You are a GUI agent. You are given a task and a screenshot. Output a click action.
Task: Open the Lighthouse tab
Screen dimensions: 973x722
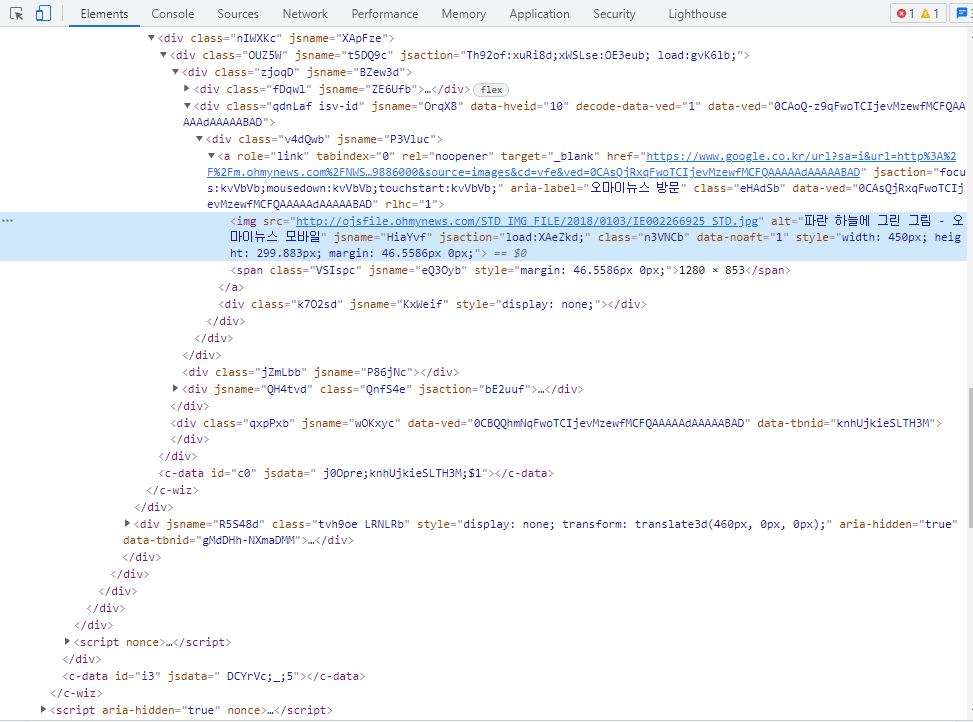697,14
